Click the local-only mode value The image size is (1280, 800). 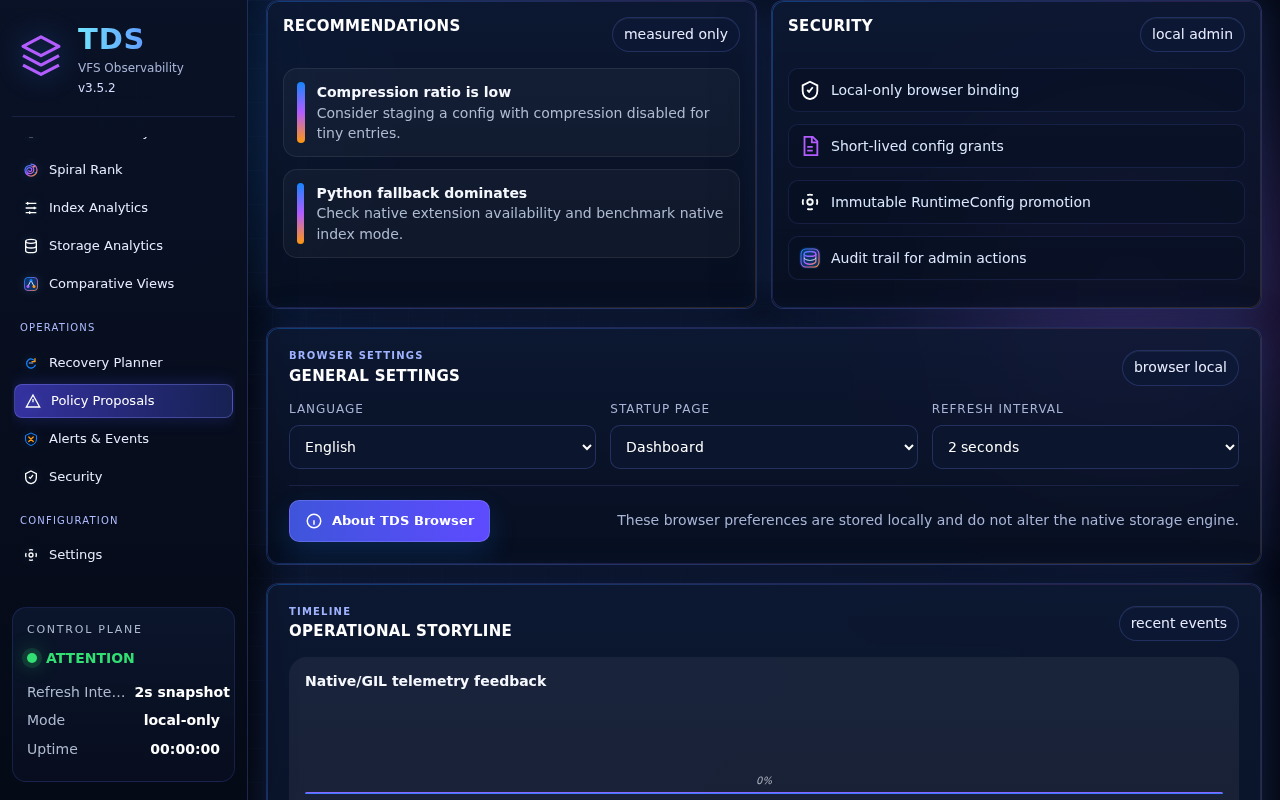pyautogui.click(x=182, y=720)
